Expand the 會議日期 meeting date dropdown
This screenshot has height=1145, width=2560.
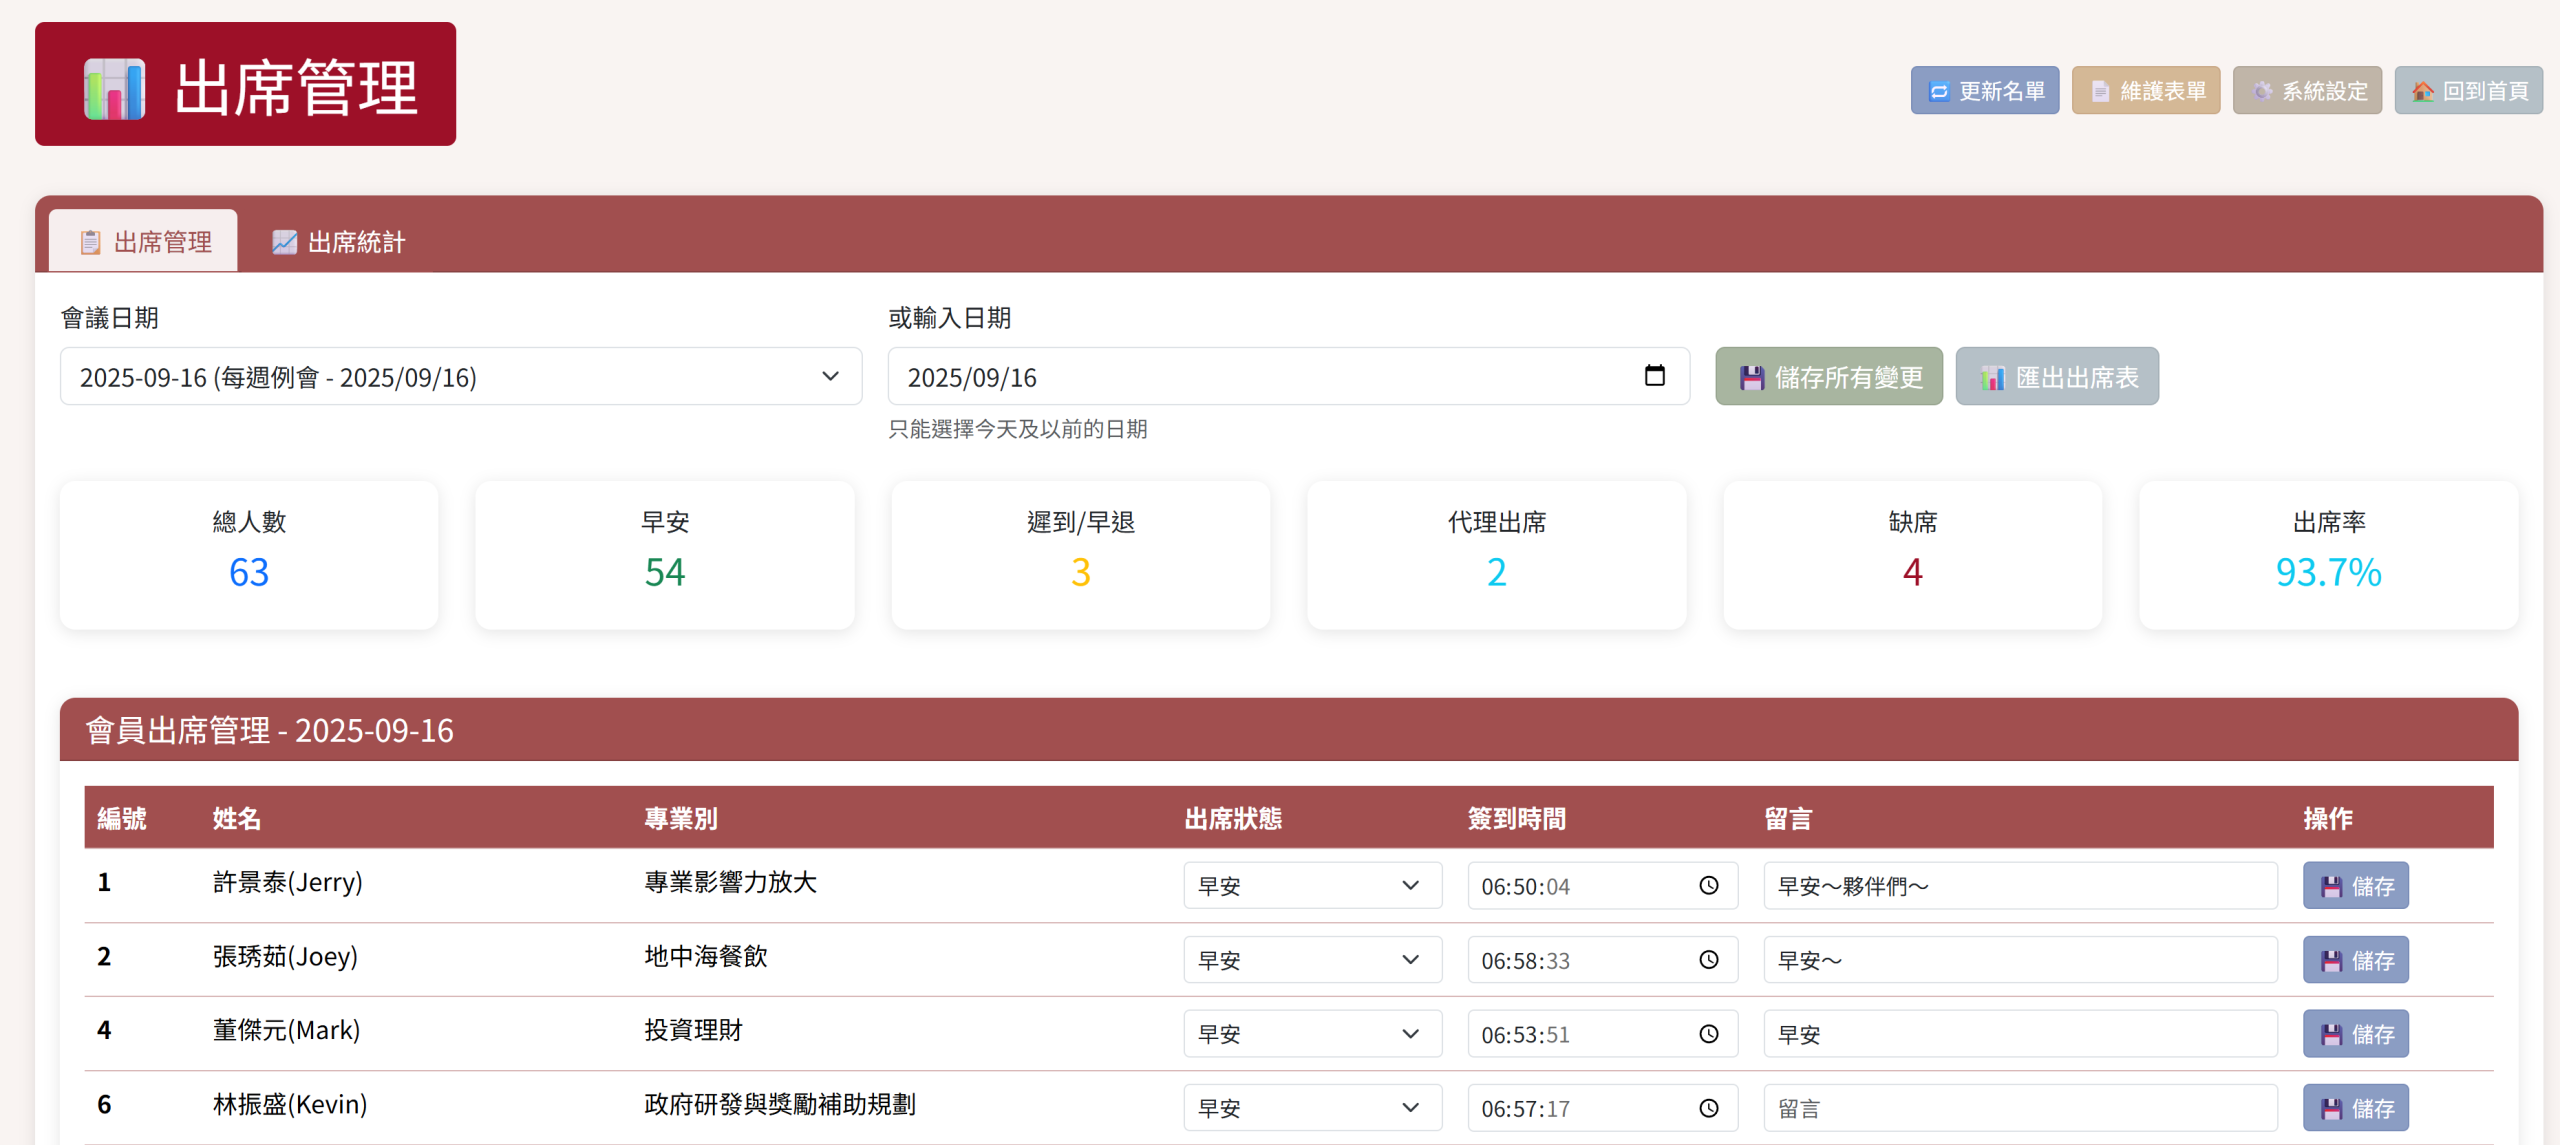(x=460, y=377)
